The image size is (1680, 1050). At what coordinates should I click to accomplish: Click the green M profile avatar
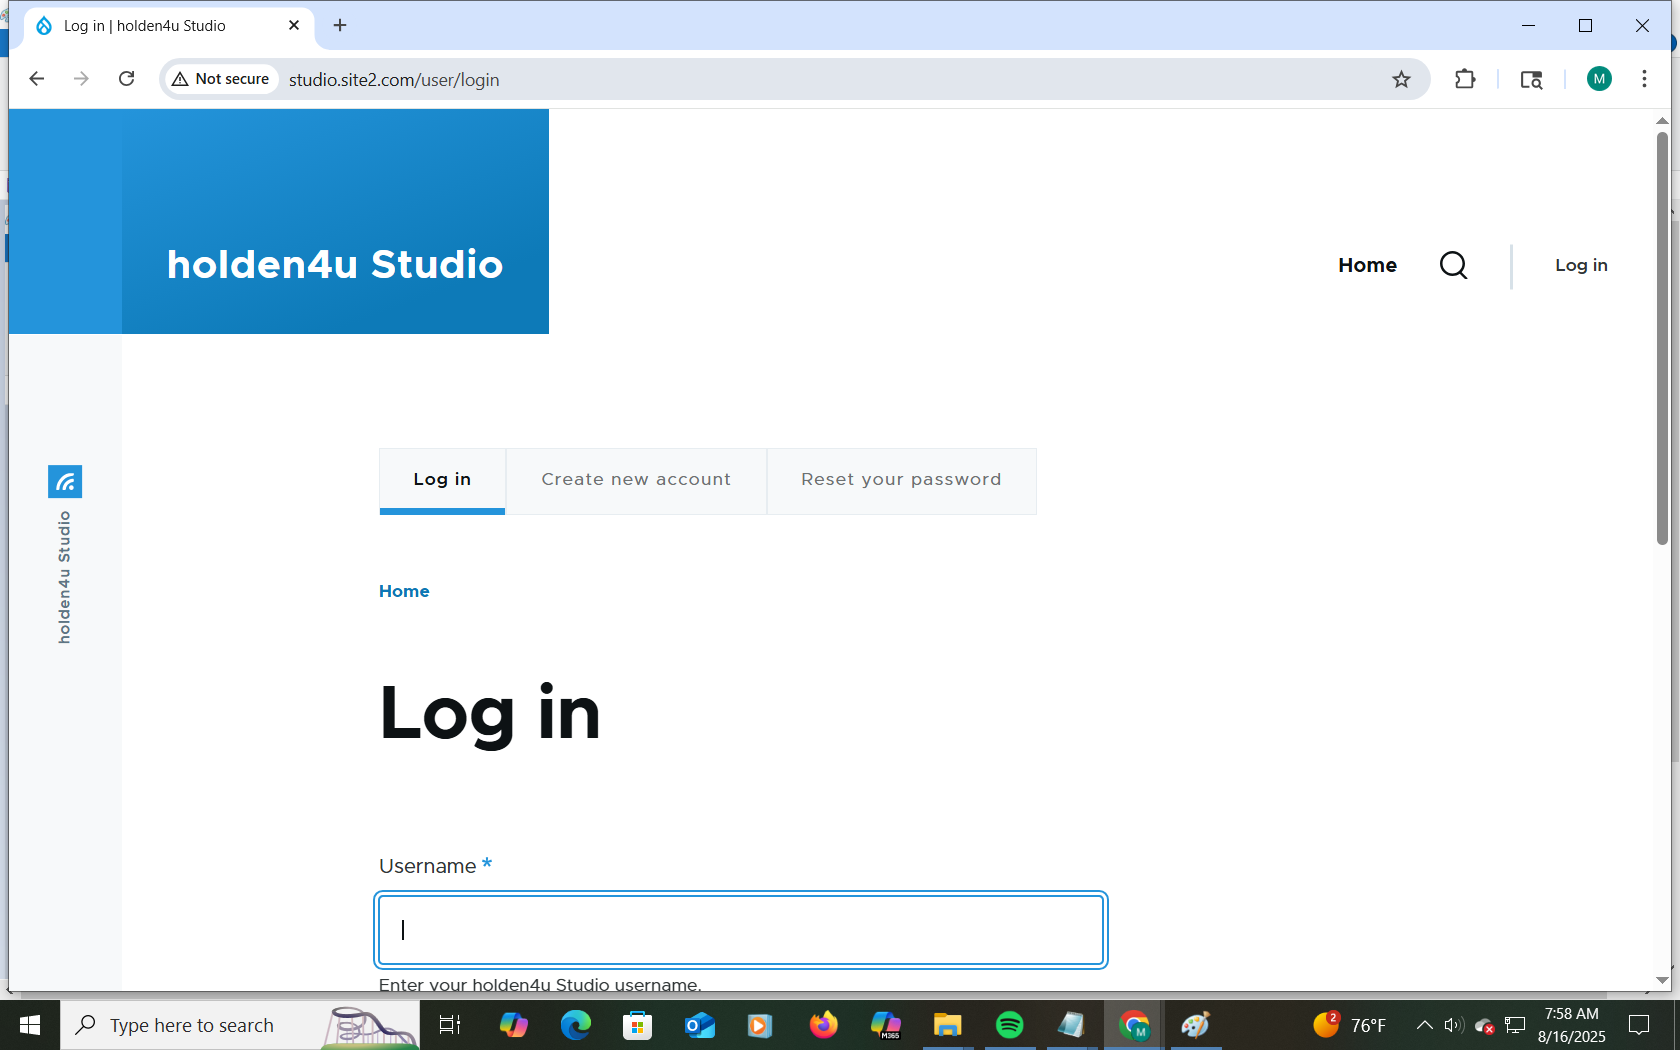(1599, 79)
